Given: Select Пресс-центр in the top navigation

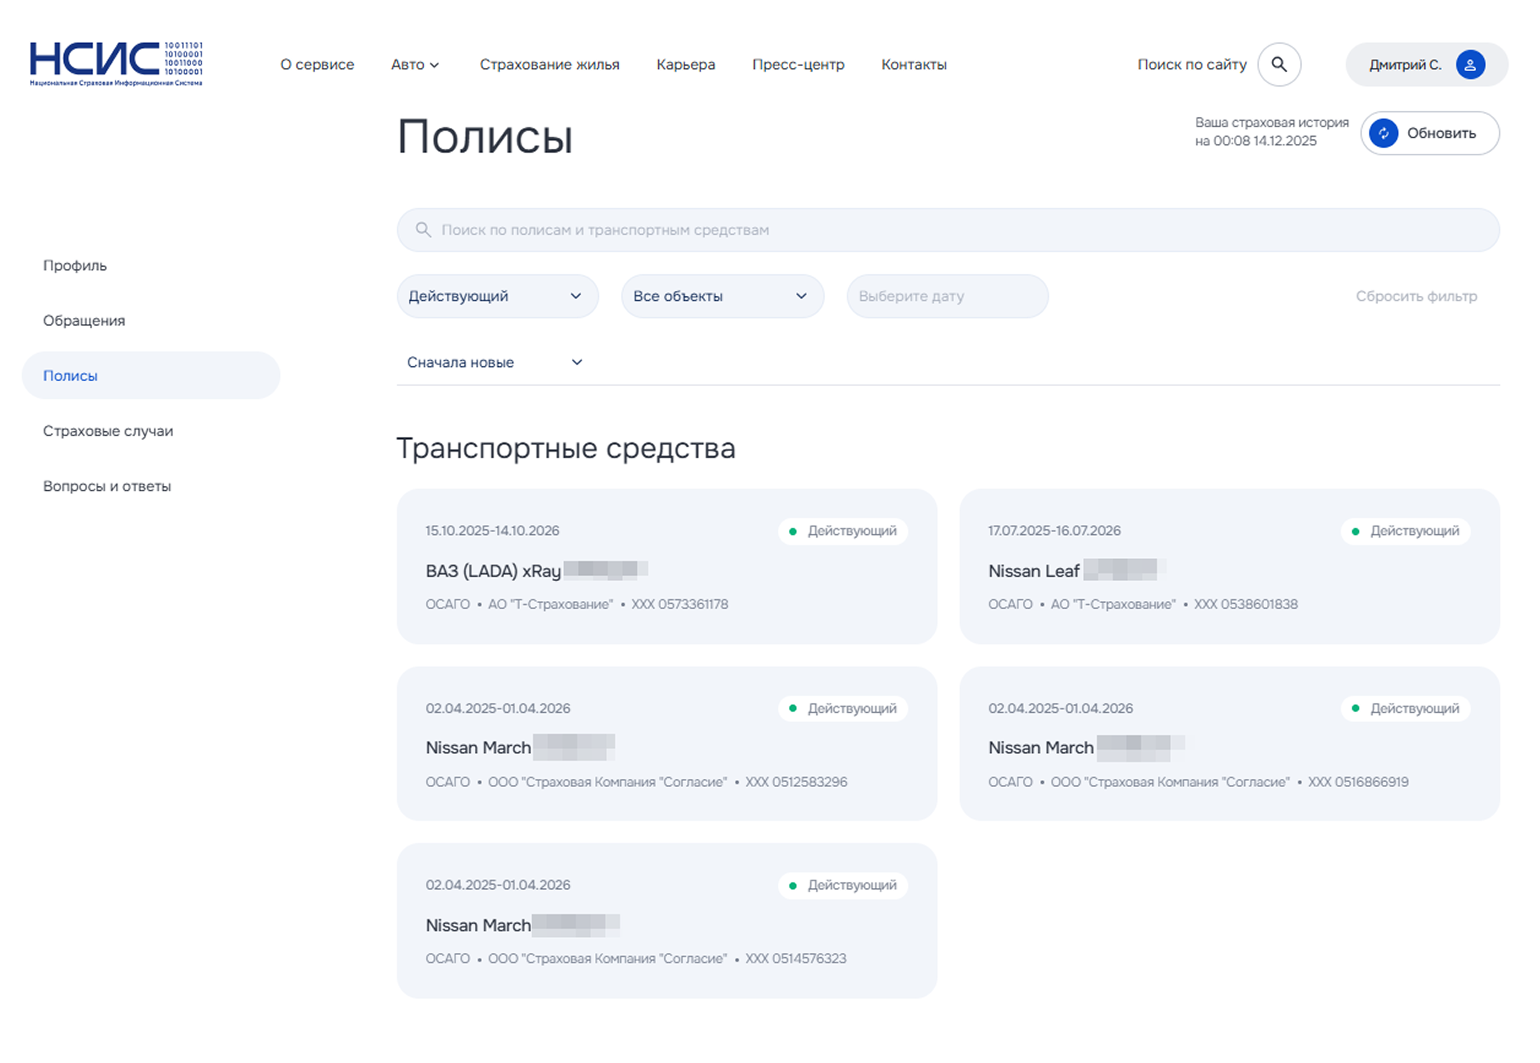Looking at the screenshot, I should click(798, 64).
